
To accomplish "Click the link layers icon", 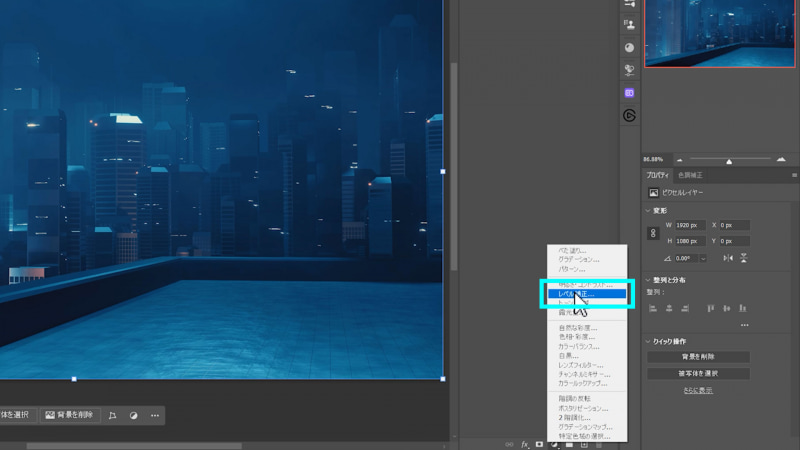I will 509,445.
